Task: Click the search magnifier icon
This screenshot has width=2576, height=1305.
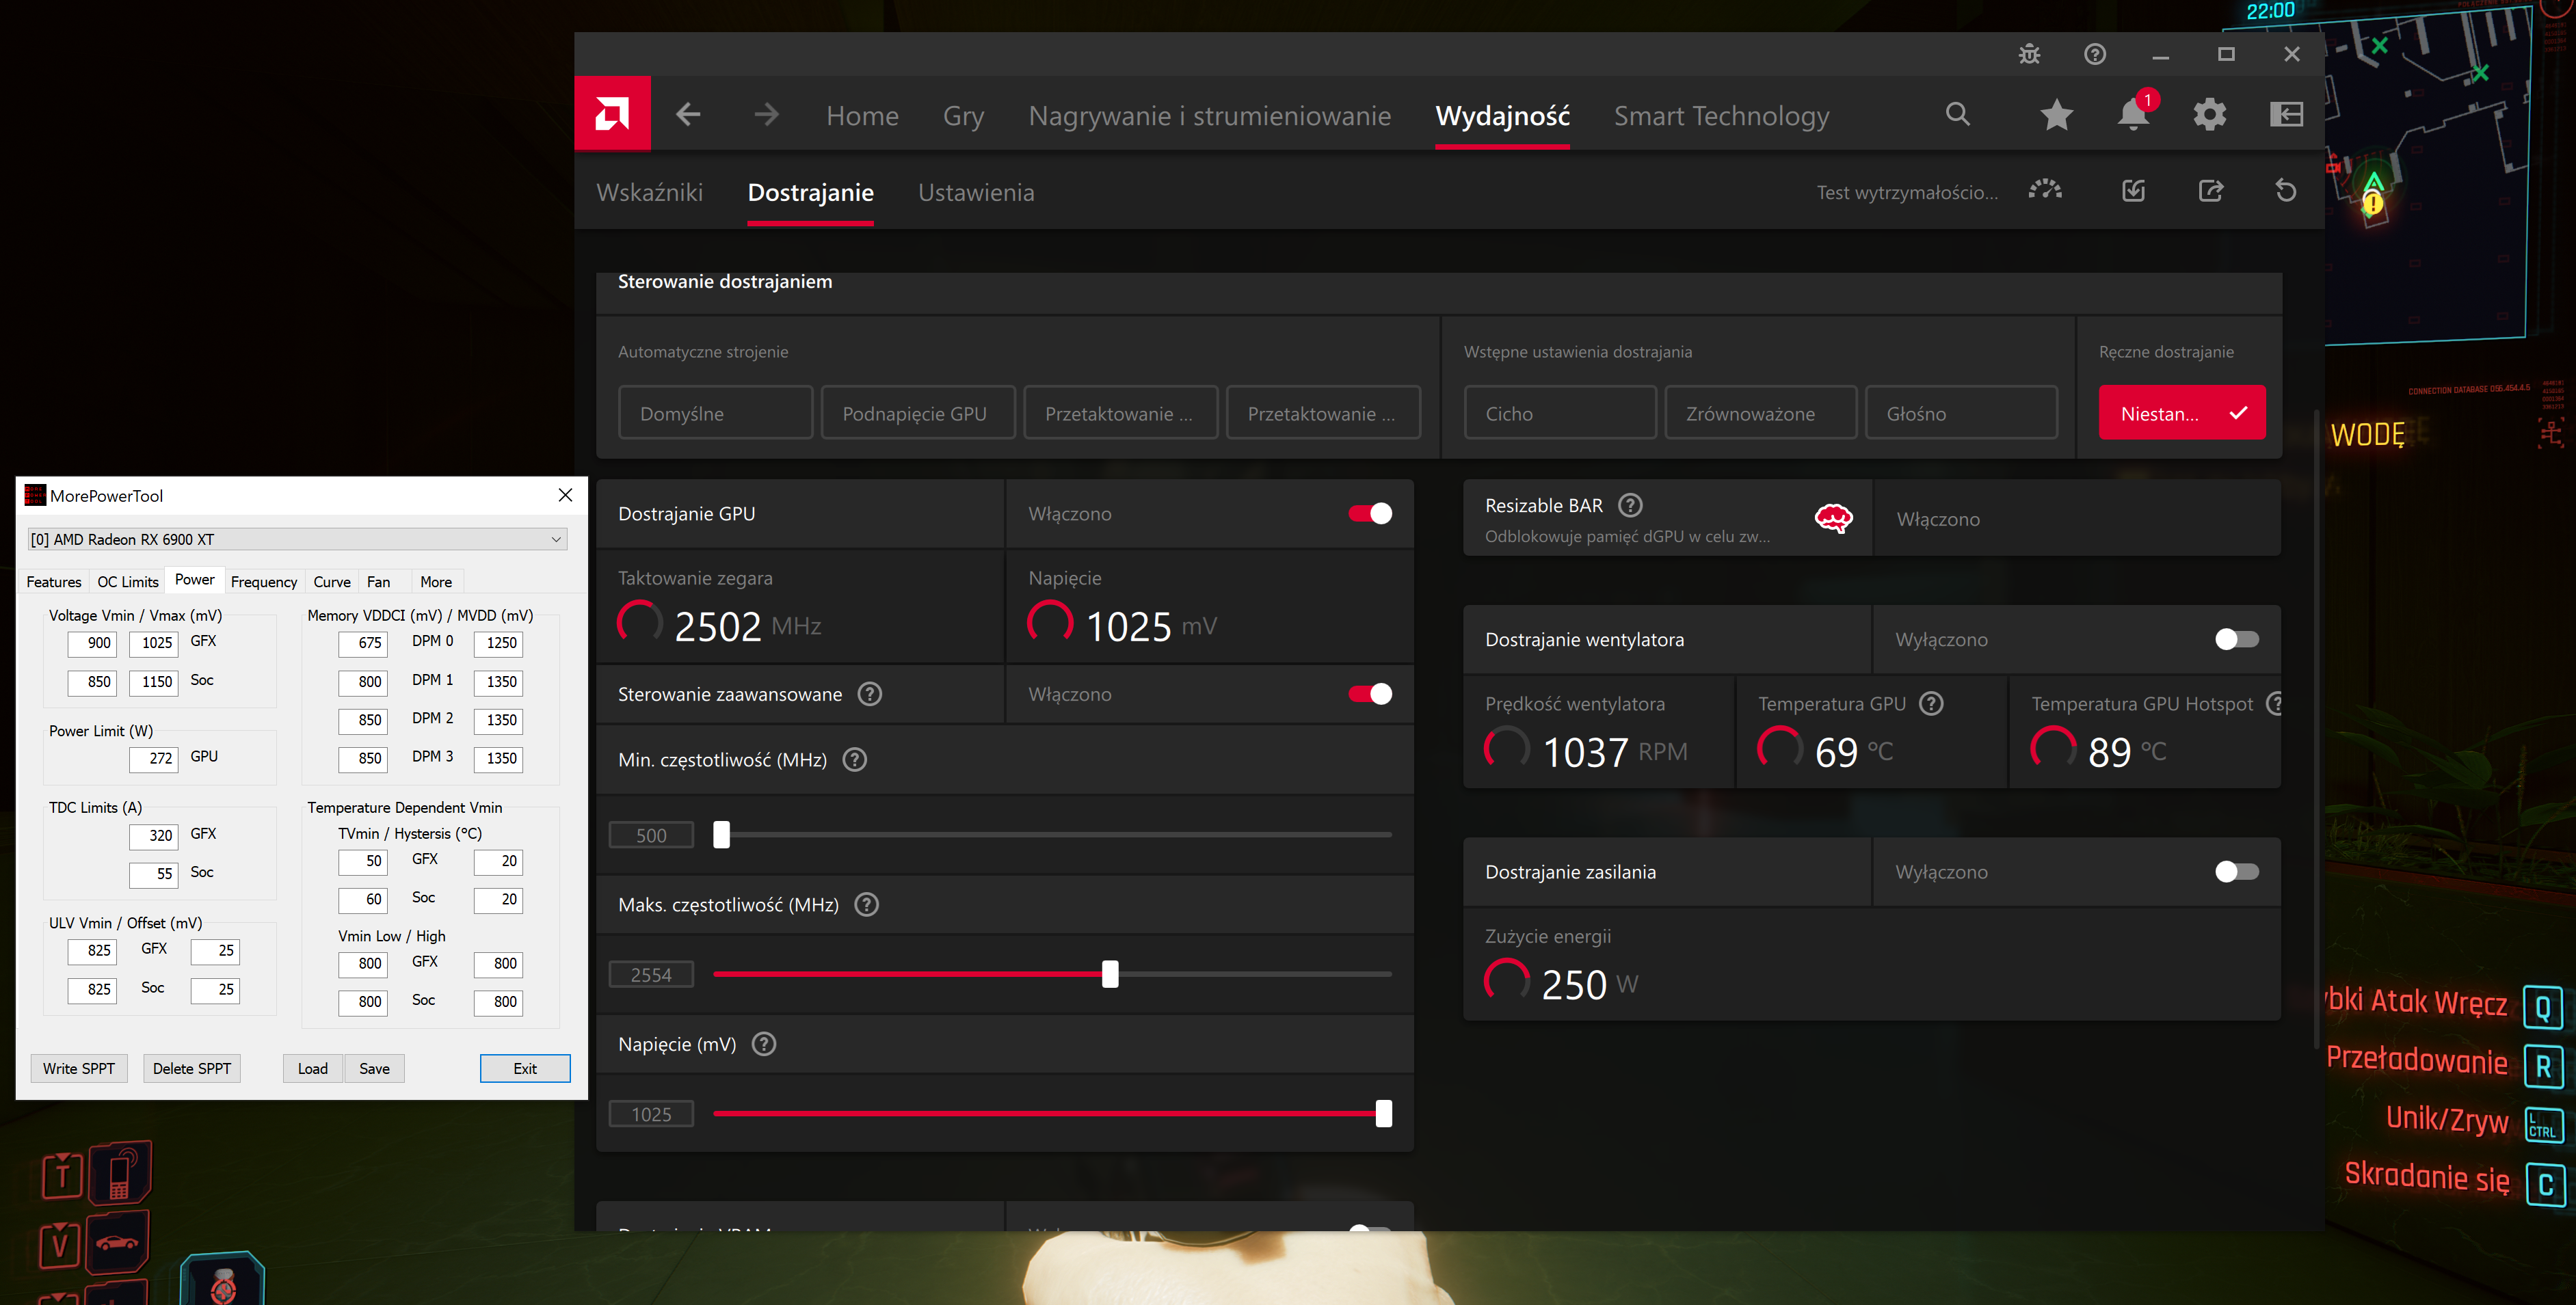Action: [x=1957, y=115]
